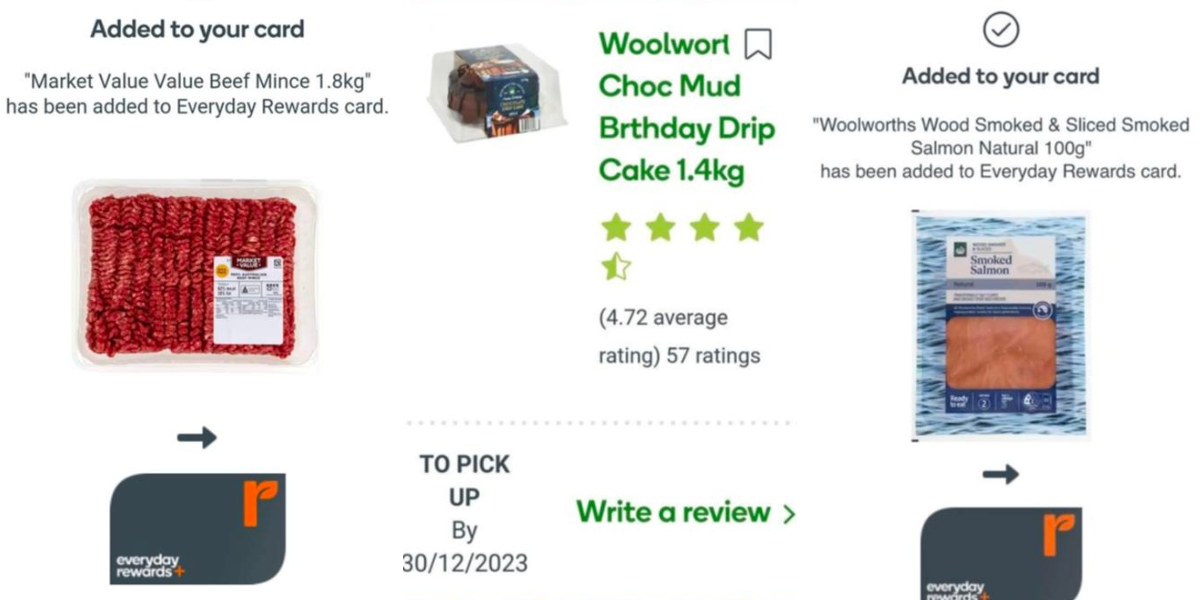Click the 30/12/2023 pickup date
Screen dimensions: 1200x600
point(466,561)
